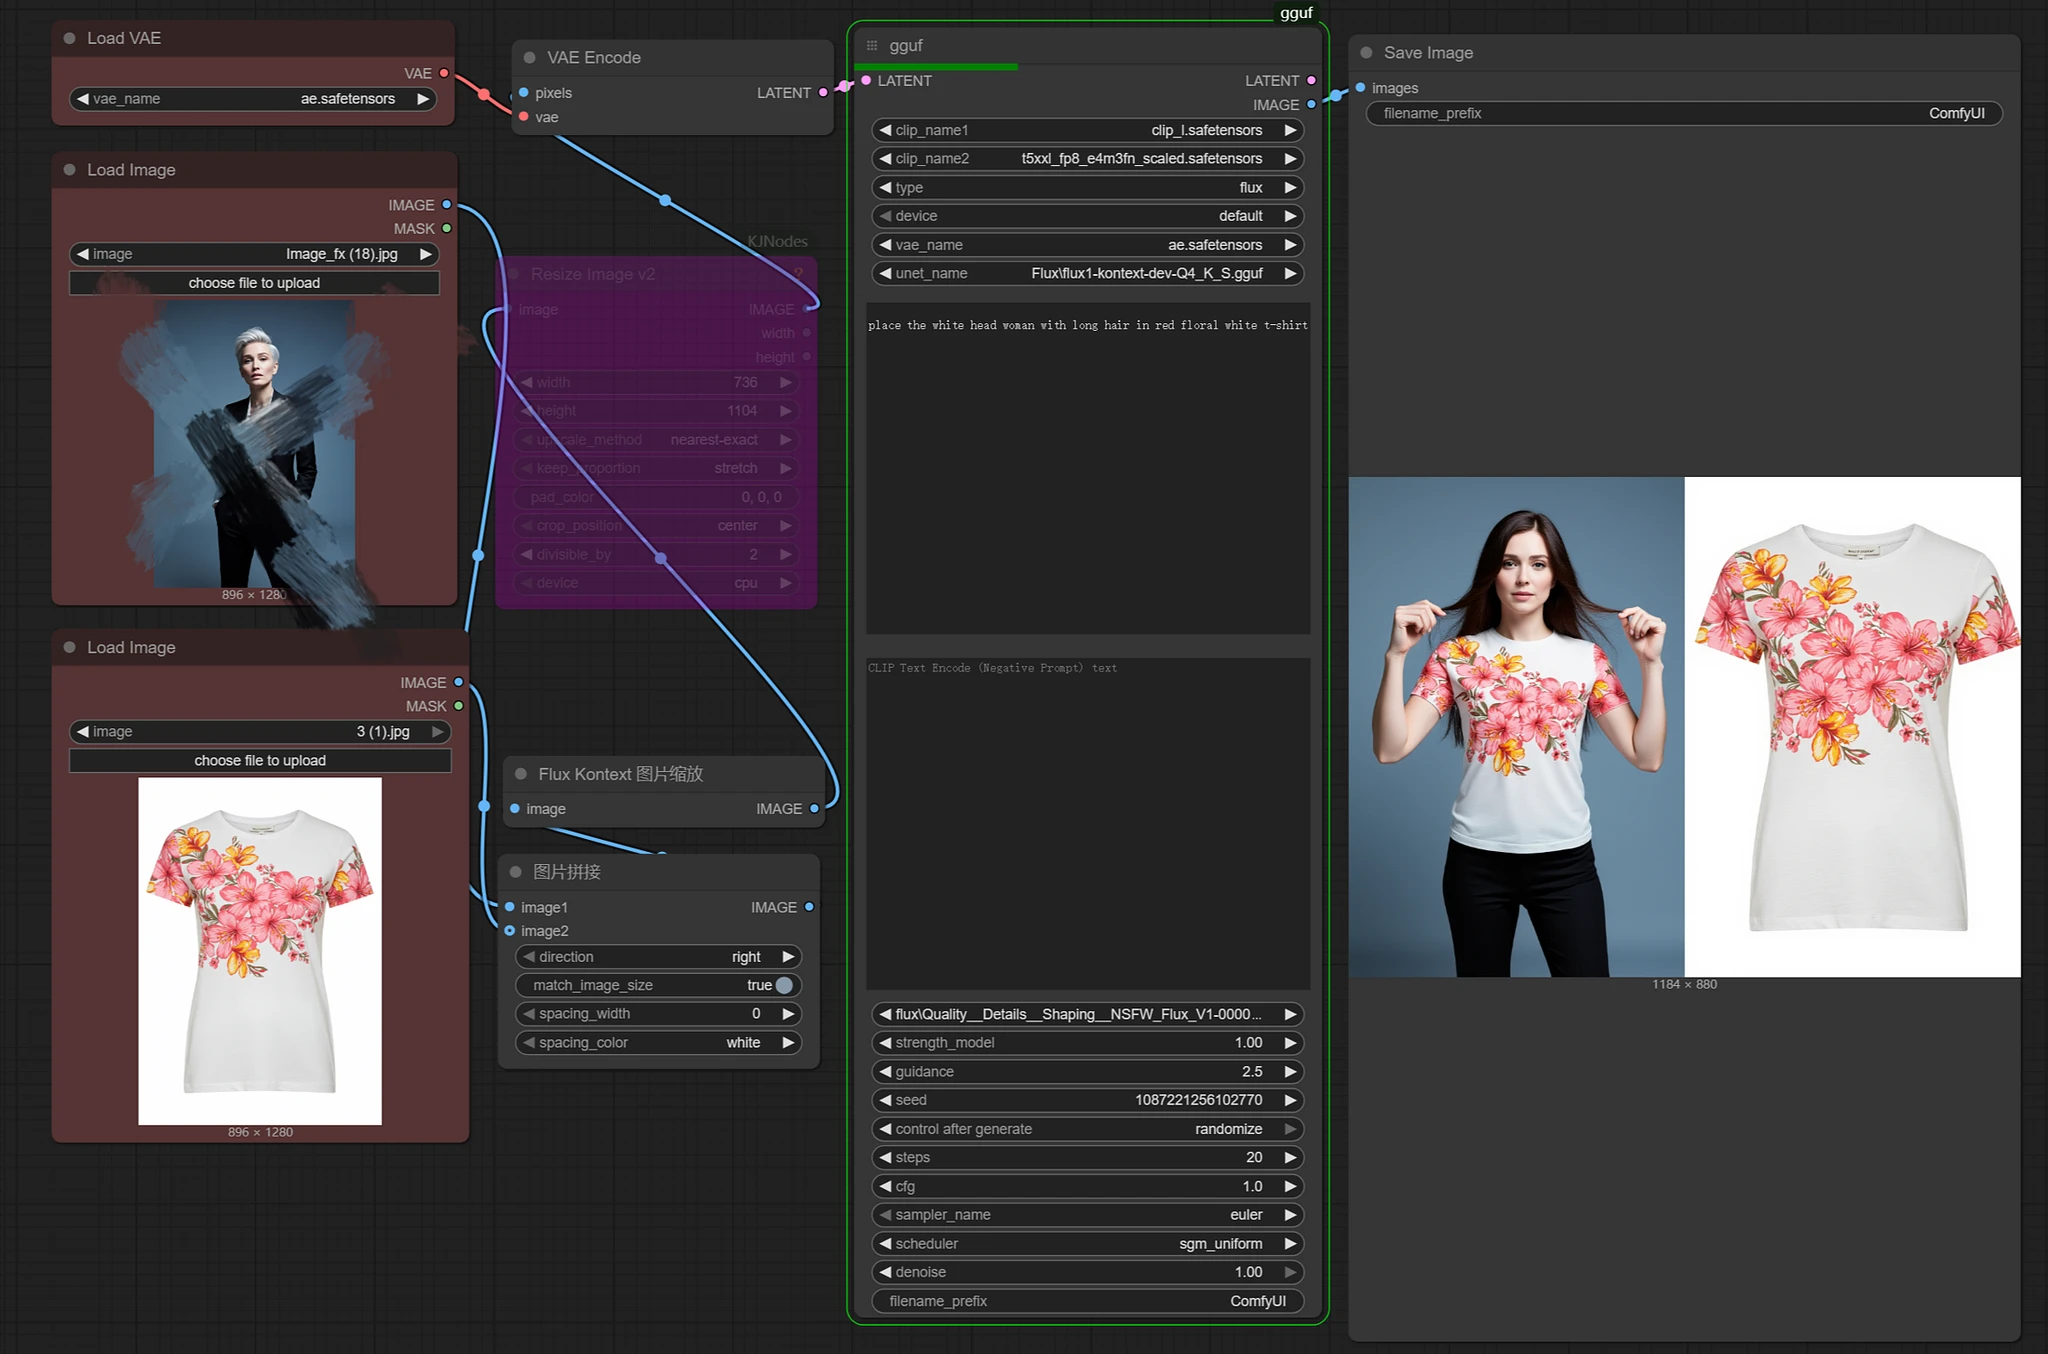Click the floral t-shirt preview thumbnail
The height and width of the screenshot is (1354, 2048).
point(260,951)
